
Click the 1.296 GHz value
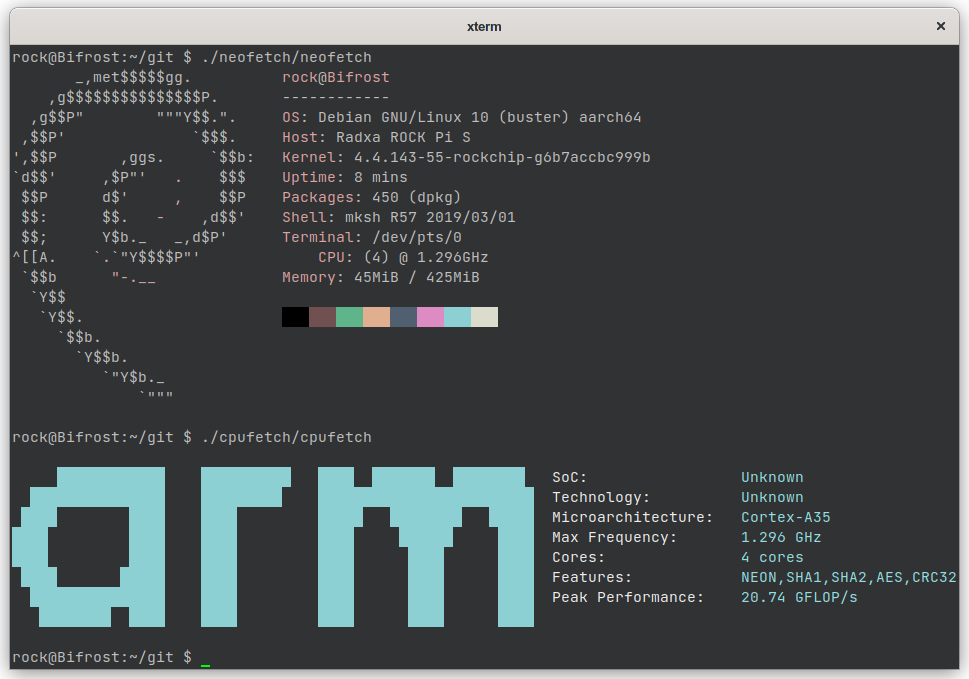click(781, 538)
